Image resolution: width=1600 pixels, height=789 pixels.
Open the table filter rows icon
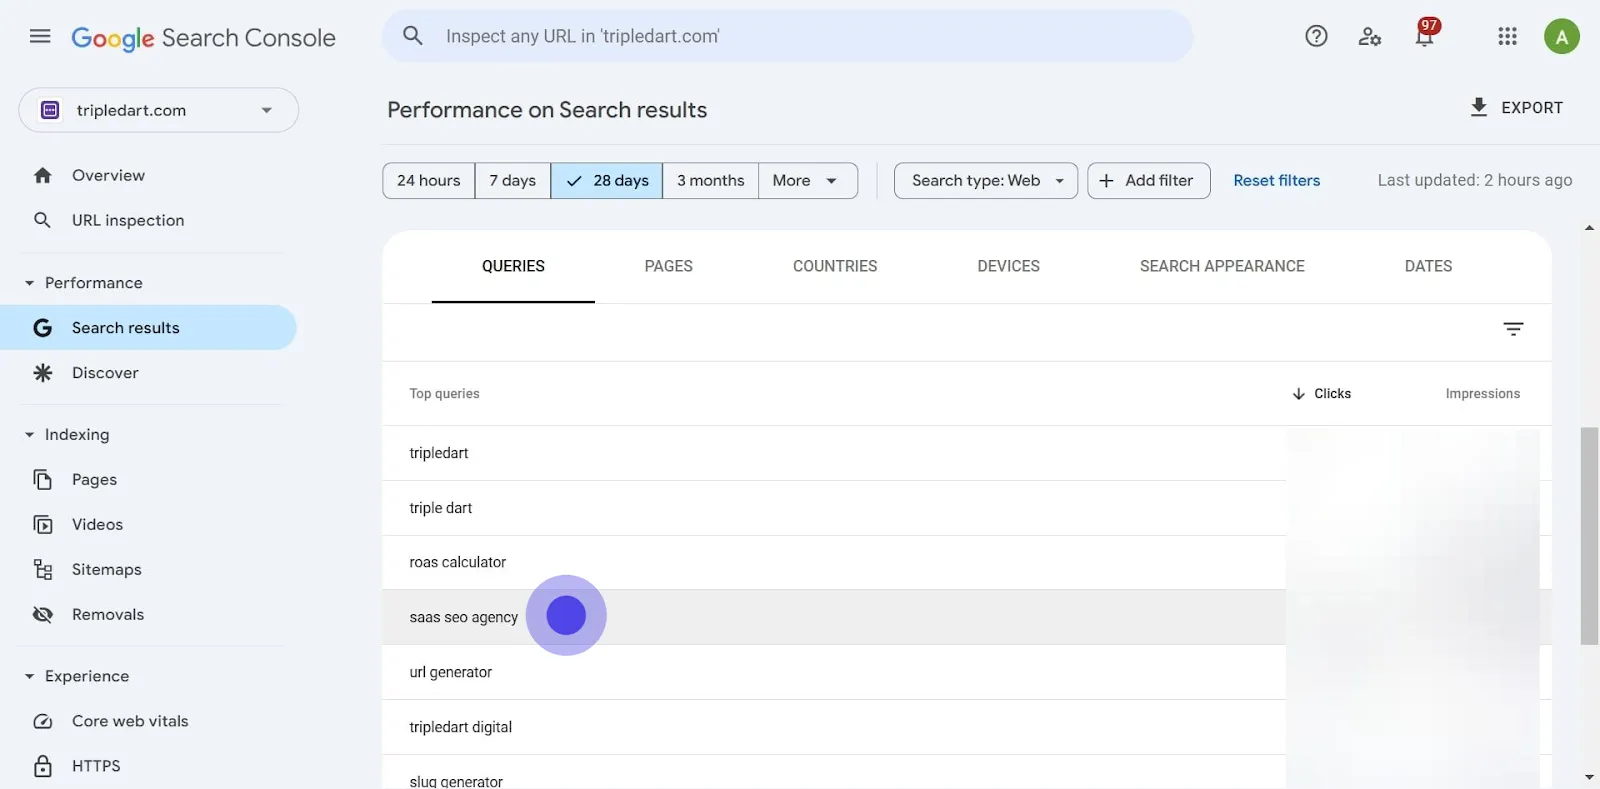pos(1513,329)
